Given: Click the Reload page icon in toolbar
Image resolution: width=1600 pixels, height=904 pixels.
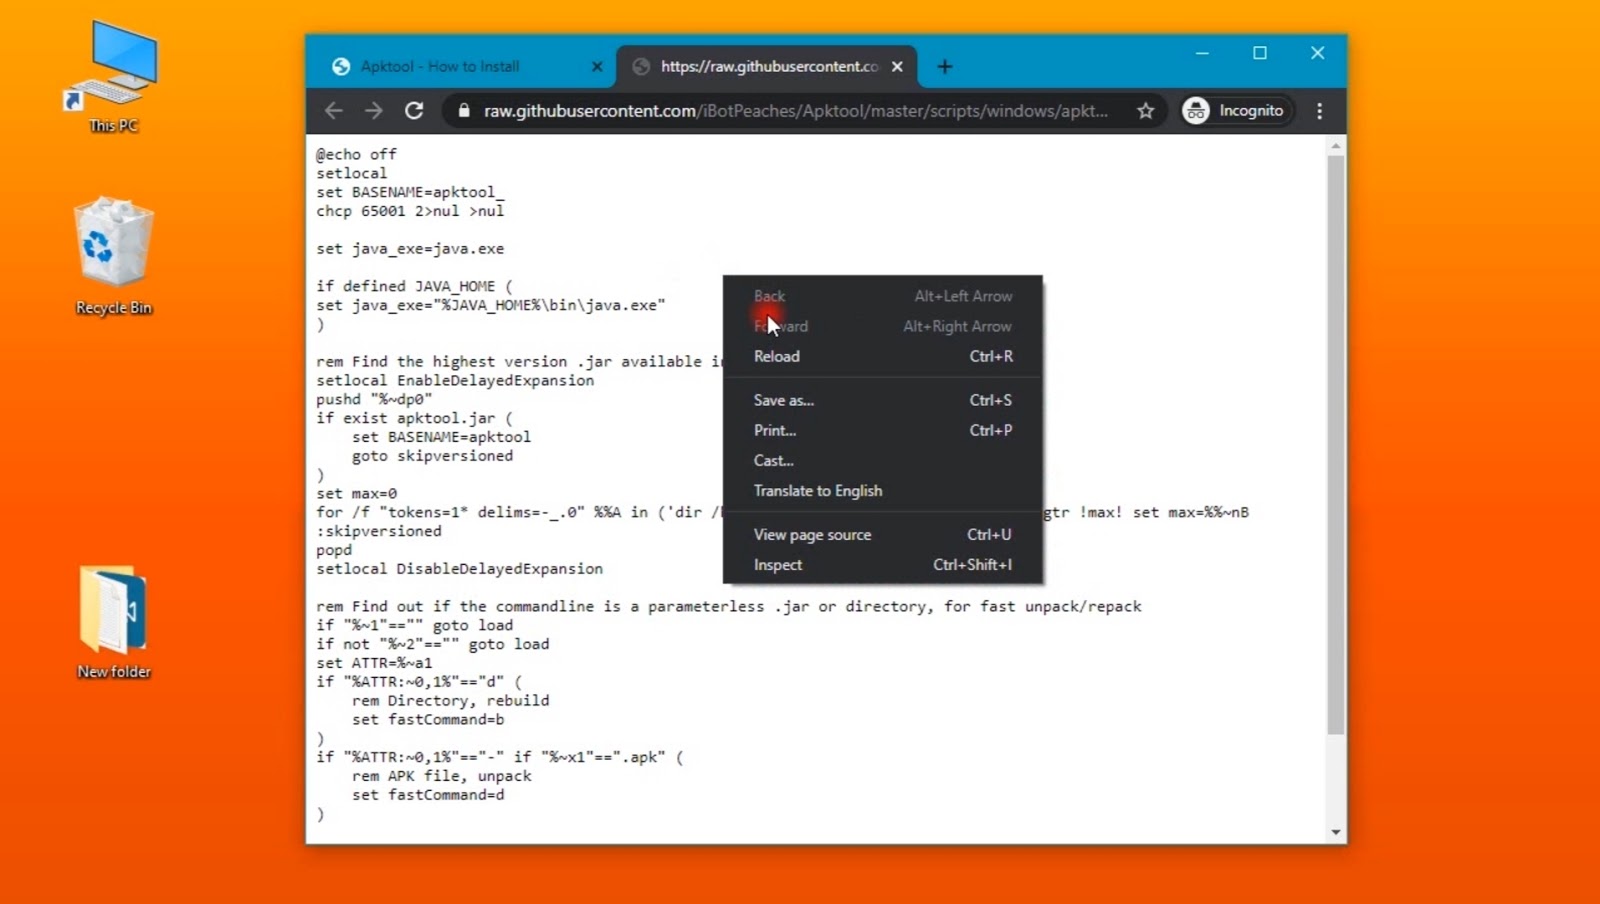Looking at the screenshot, I should click(415, 111).
